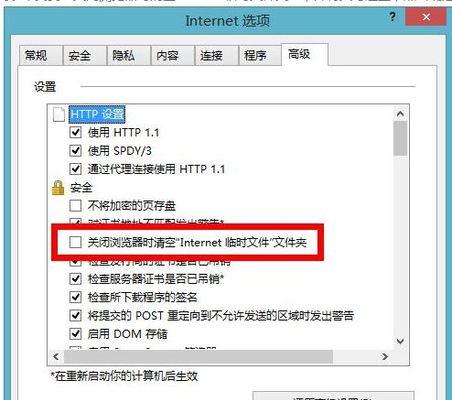Click the vertical scrollbar thumb

click(x=400, y=138)
